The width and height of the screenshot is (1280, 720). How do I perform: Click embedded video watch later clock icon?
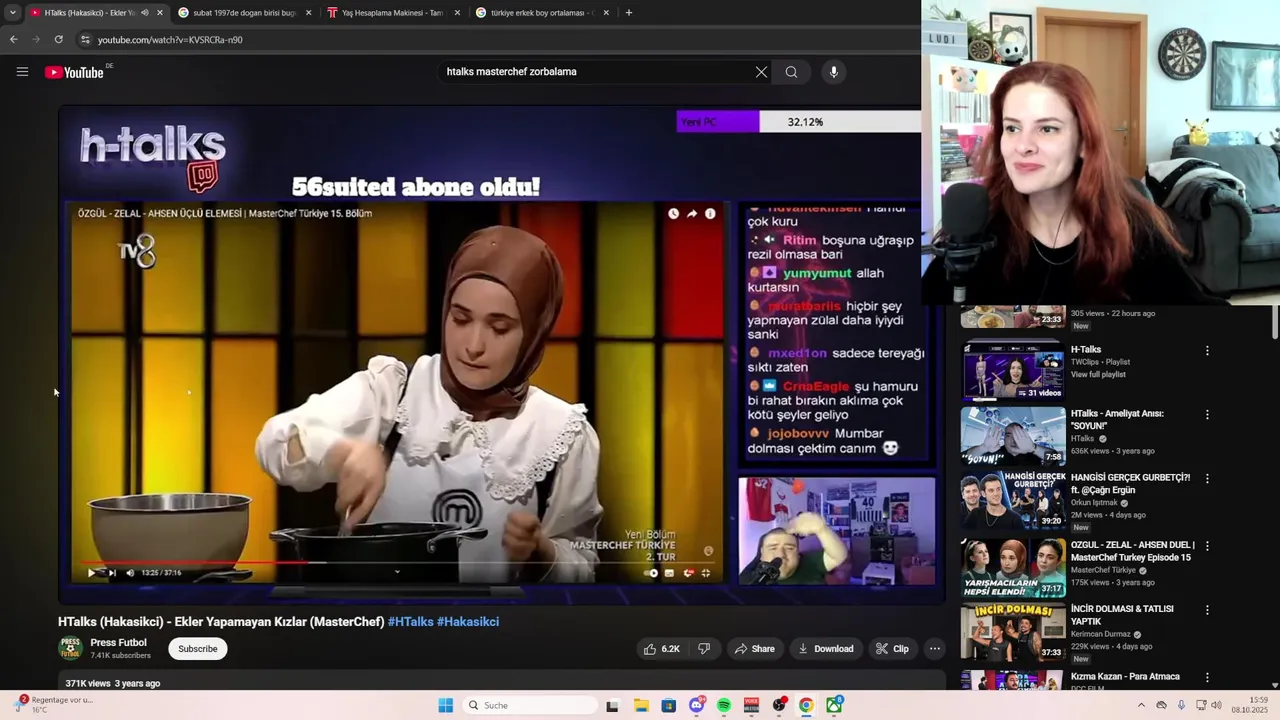pos(673,214)
